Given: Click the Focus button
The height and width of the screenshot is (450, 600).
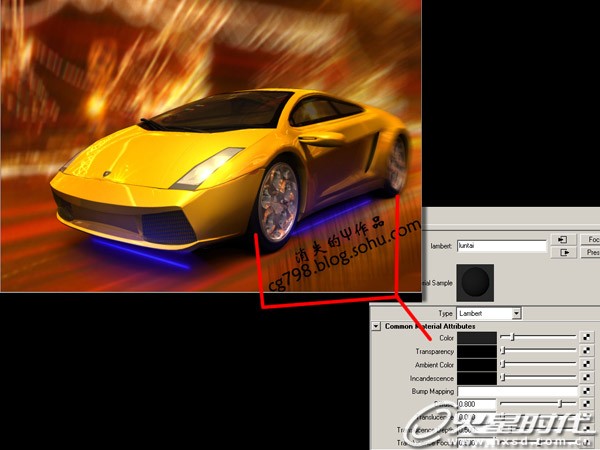Looking at the screenshot, I should pyautogui.click(x=592, y=240).
